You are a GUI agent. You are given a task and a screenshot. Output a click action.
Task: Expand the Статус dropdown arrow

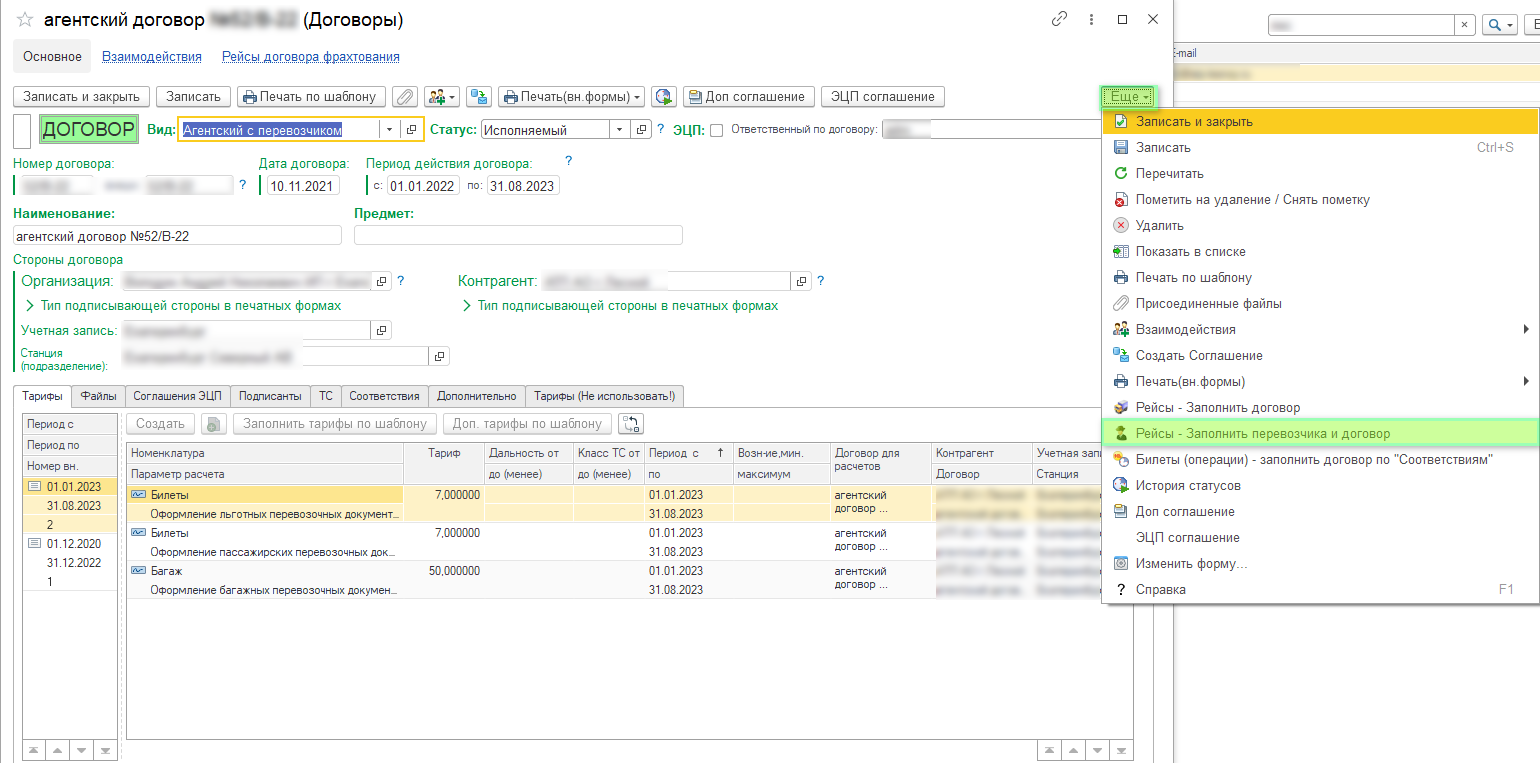619,130
